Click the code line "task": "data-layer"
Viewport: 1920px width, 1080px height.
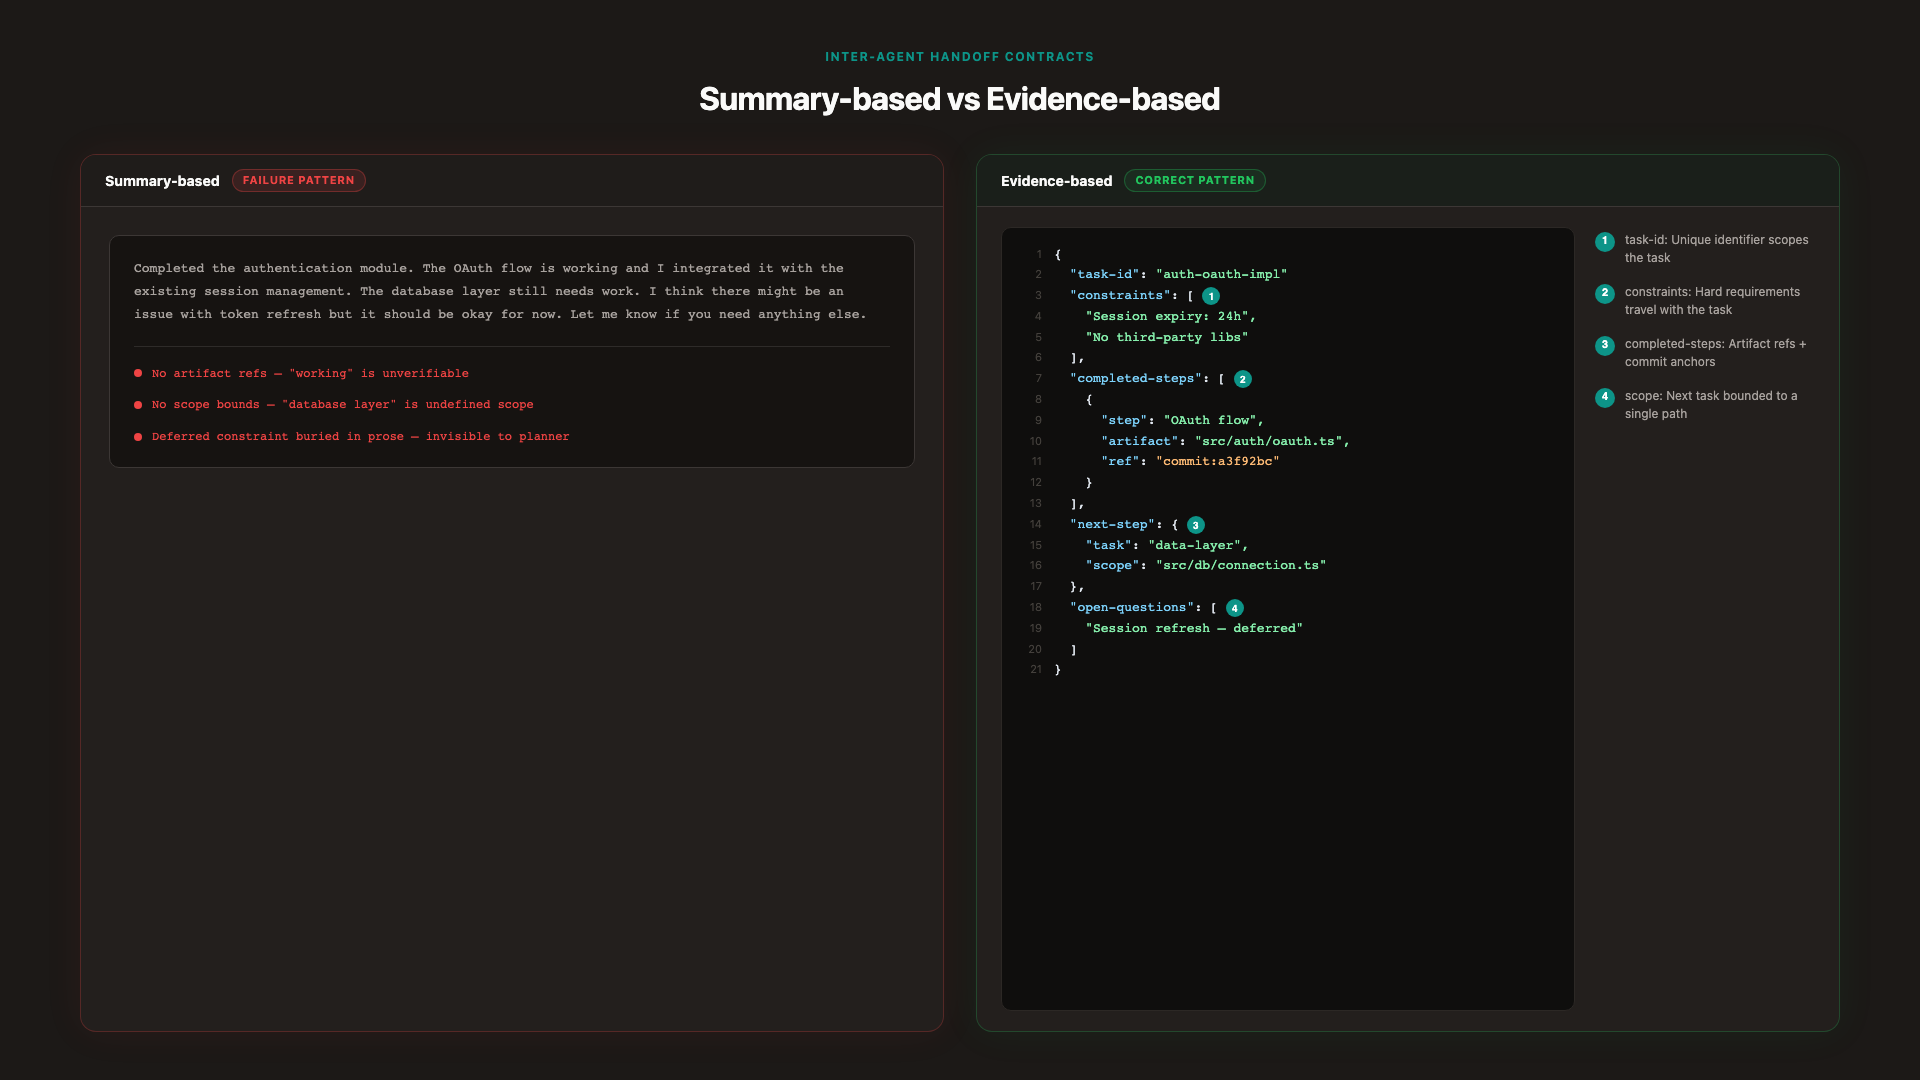coord(1167,545)
